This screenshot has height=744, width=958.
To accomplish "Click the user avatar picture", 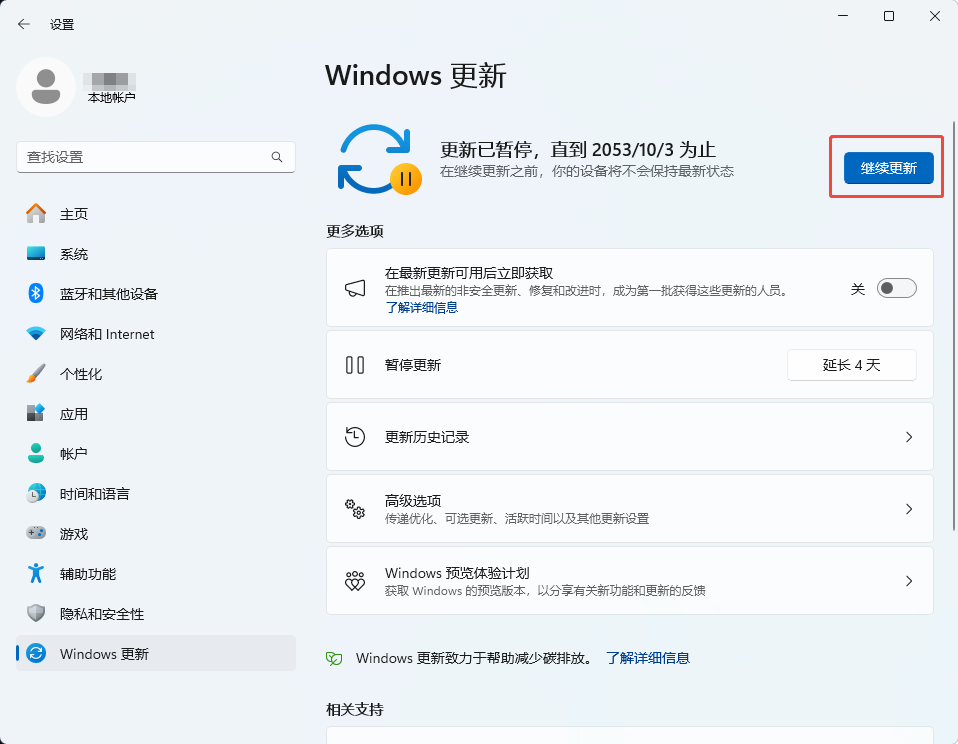I will pos(46,87).
